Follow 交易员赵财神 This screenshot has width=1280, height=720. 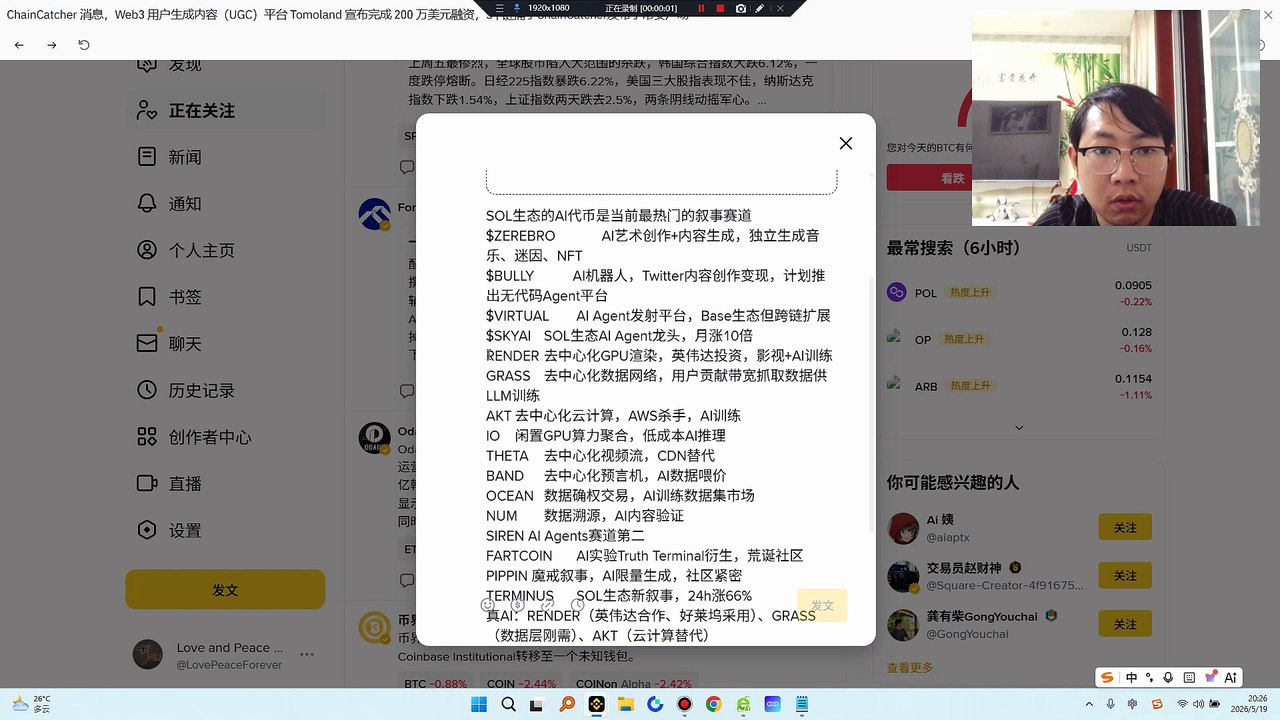pos(1125,575)
